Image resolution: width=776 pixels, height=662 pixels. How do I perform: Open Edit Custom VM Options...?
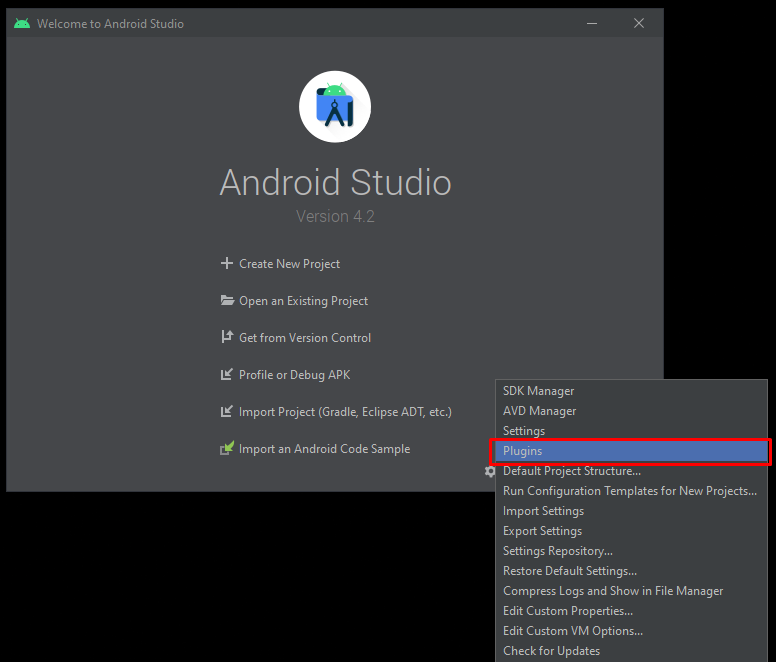(631, 631)
